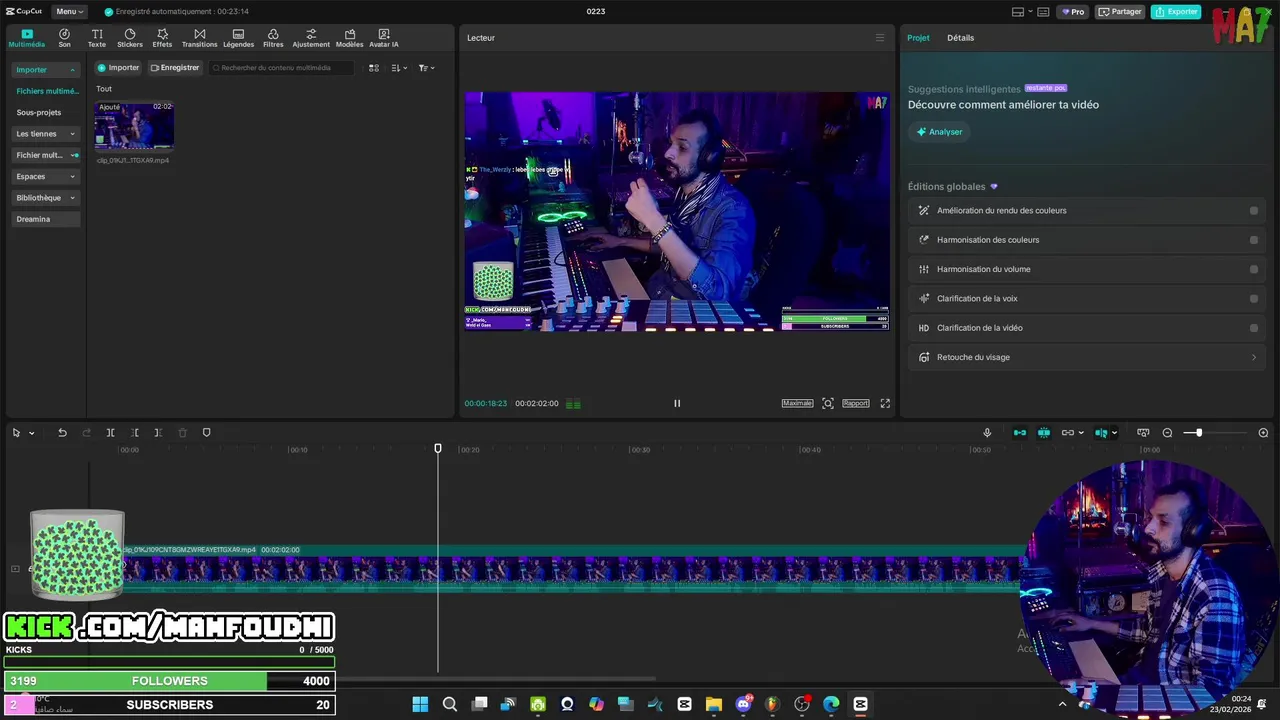The image size is (1280, 720).
Task: Open the media filter dropdown
Action: (426, 68)
